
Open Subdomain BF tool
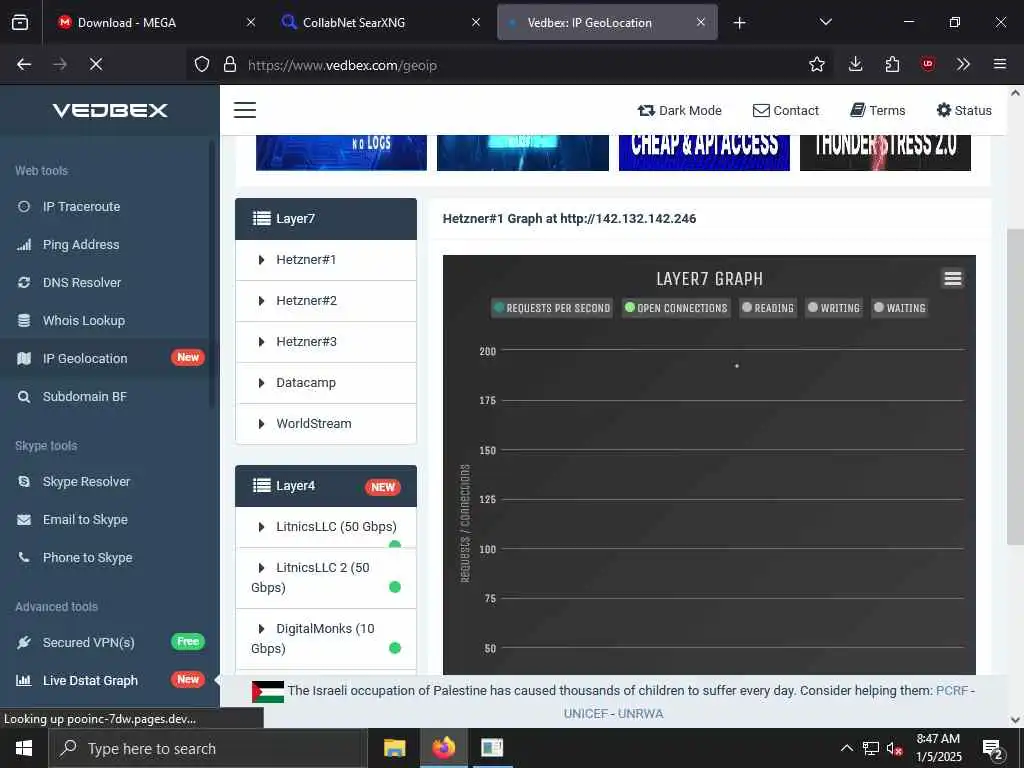[x=71, y=396]
